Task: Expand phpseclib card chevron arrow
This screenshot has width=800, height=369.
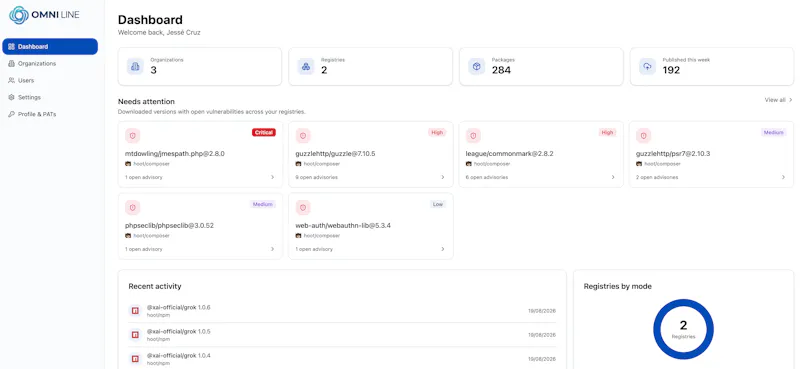Action: [272, 249]
